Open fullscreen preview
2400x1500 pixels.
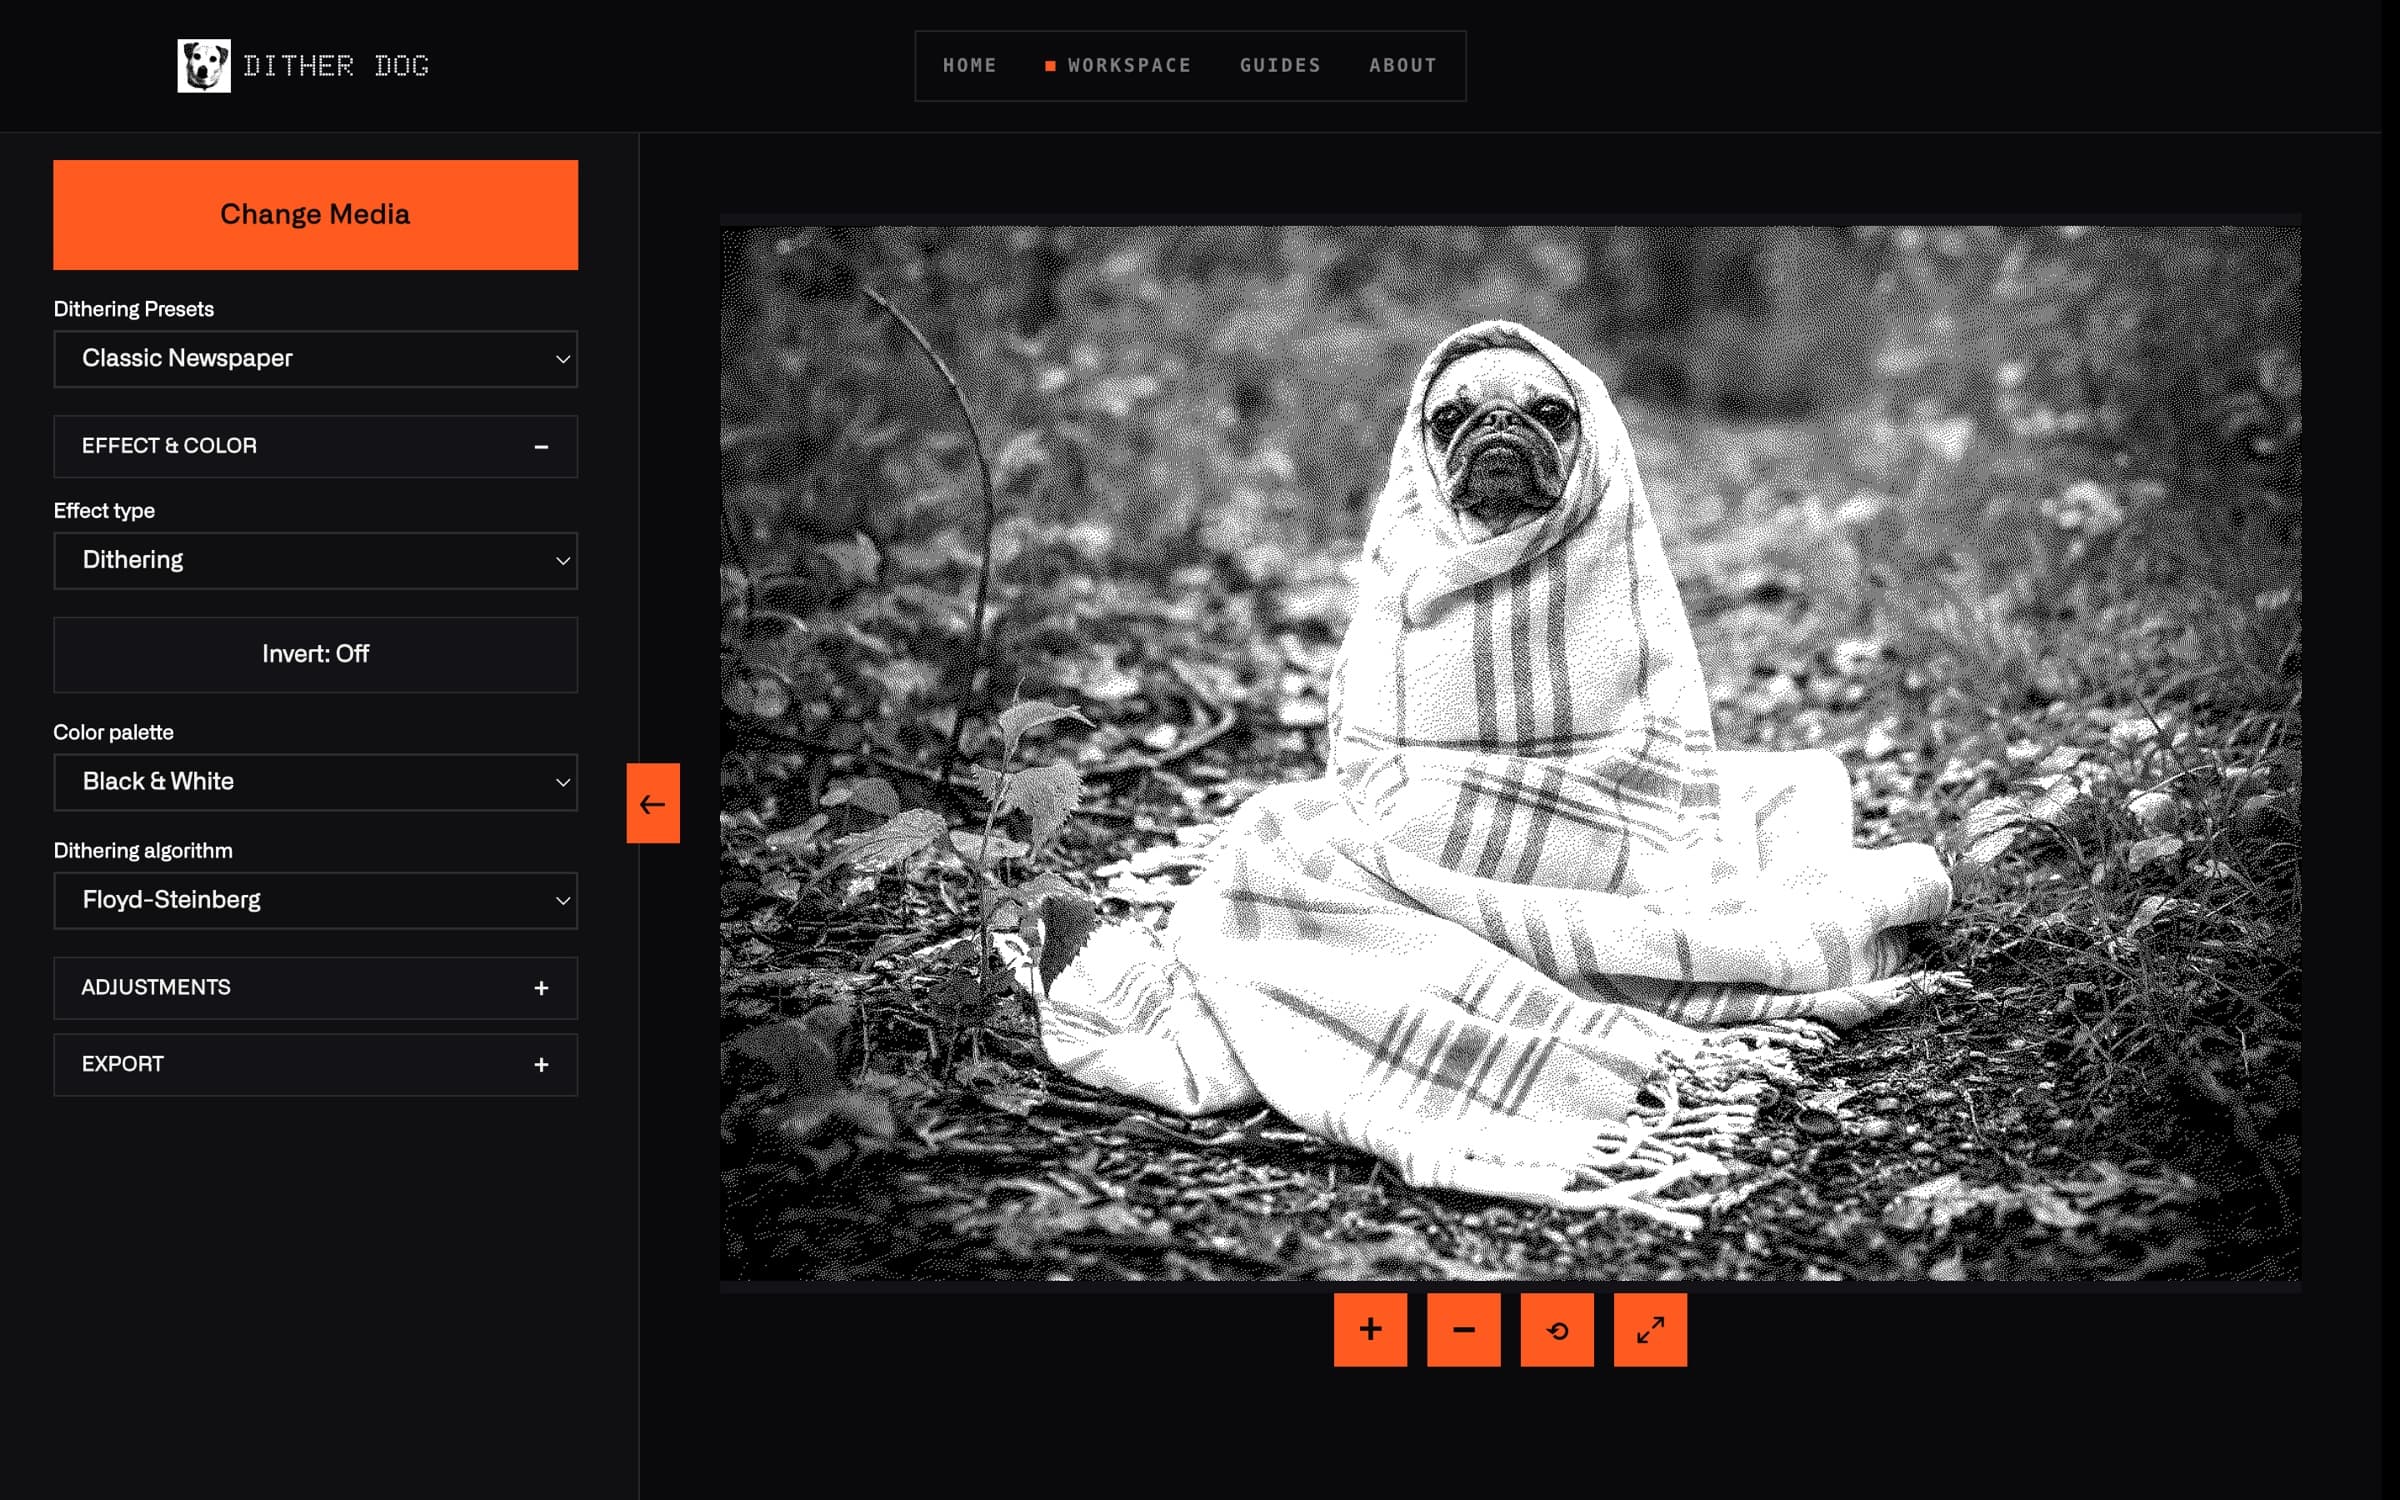pos(1650,1329)
